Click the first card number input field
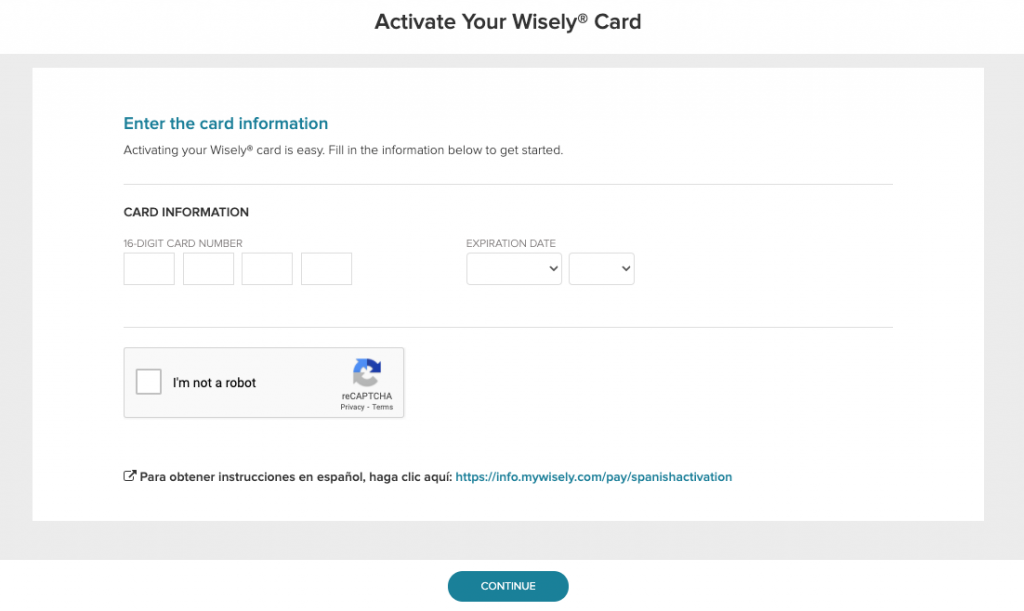 (148, 268)
